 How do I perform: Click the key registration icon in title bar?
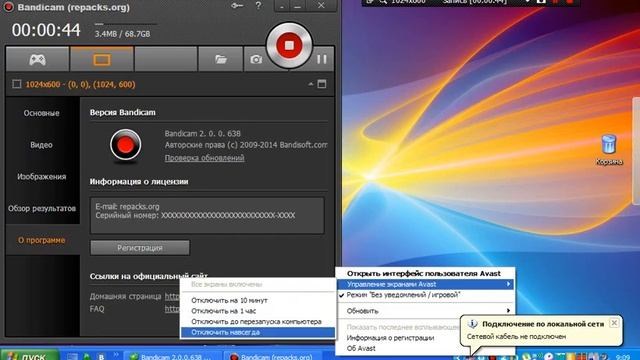coord(237,6)
